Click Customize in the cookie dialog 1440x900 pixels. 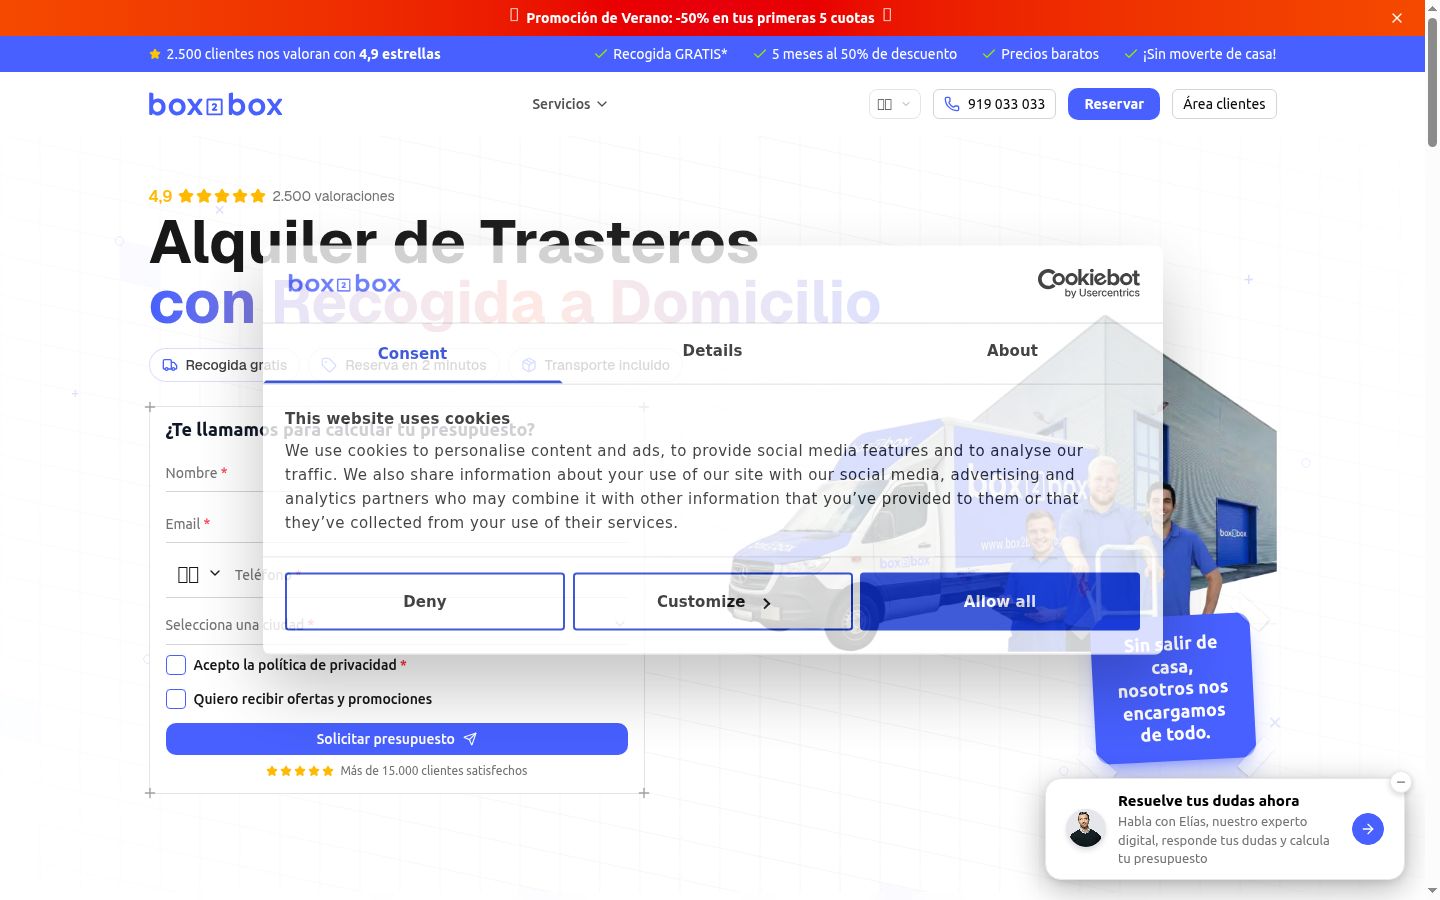click(713, 601)
